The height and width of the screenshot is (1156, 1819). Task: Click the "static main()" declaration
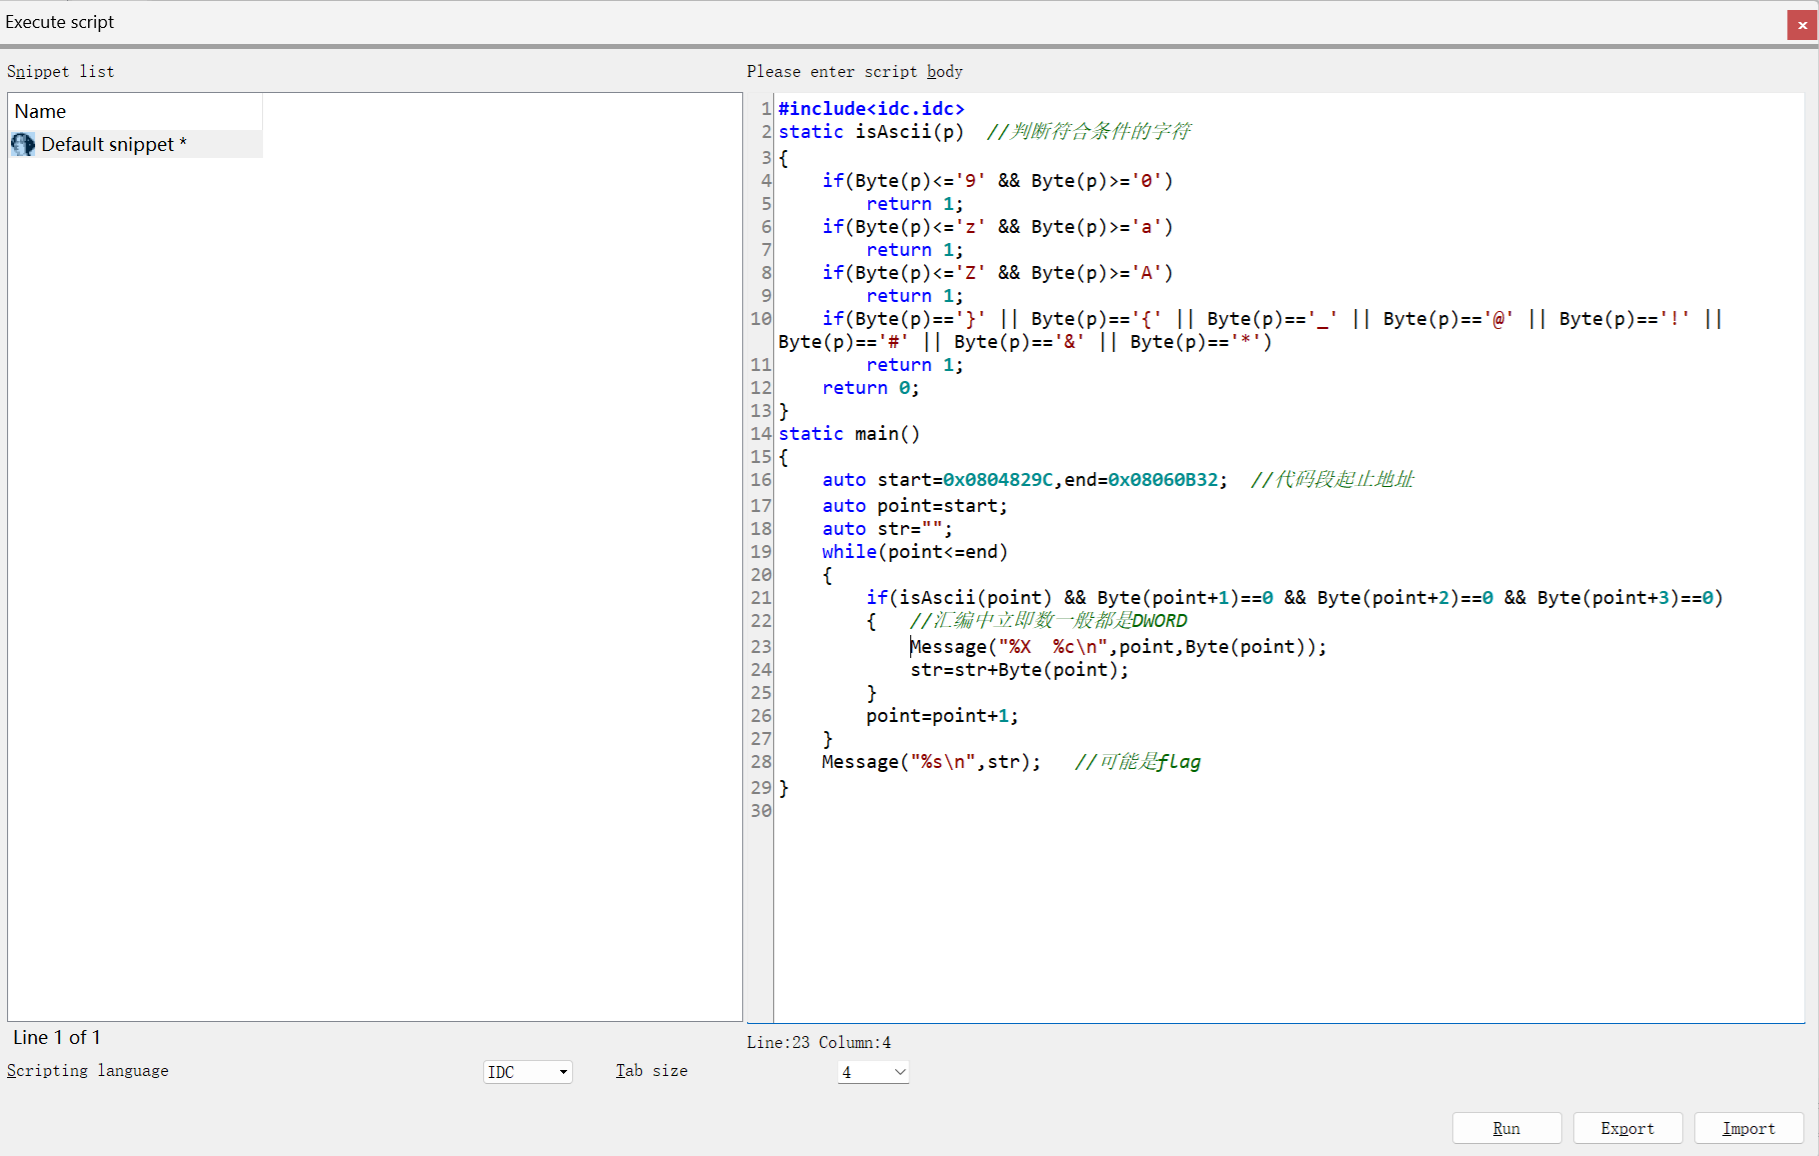tap(848, 434)
